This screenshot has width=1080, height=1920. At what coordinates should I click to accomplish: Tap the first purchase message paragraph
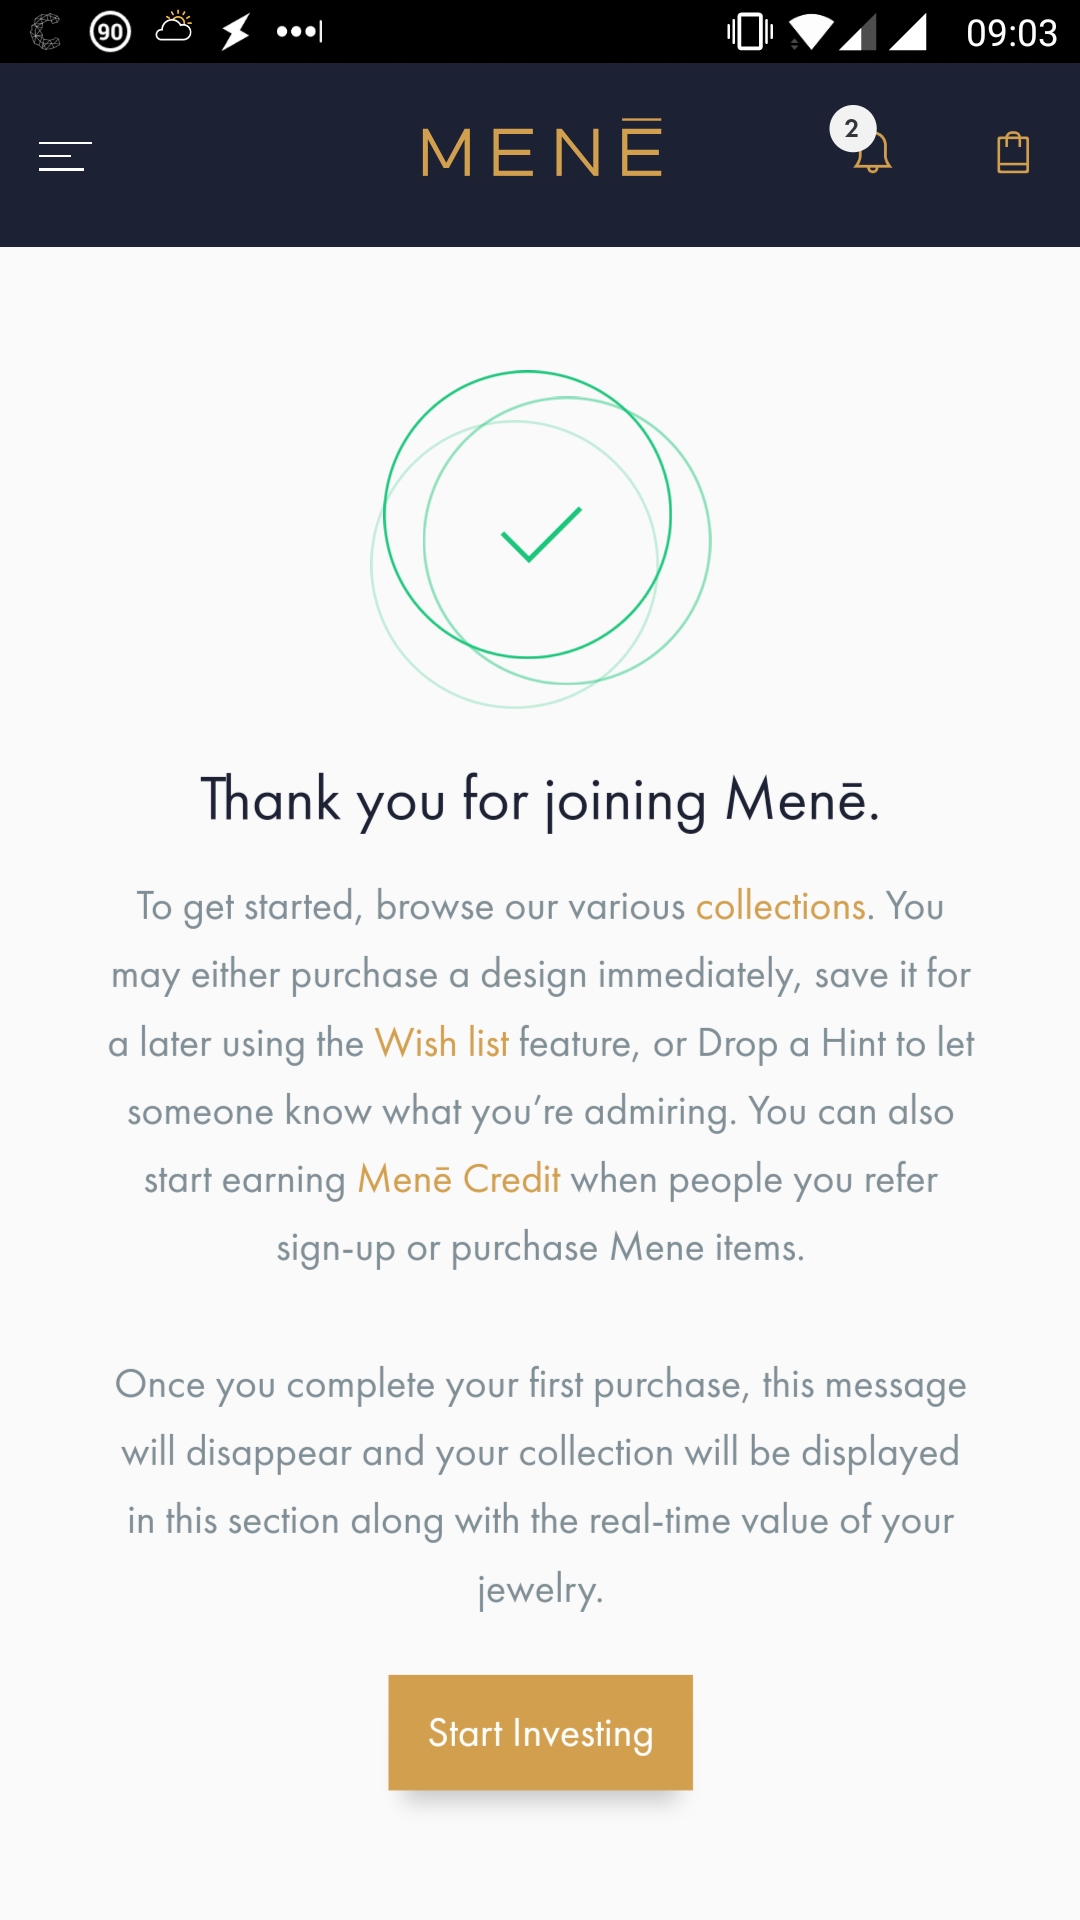pos(540,1486)
